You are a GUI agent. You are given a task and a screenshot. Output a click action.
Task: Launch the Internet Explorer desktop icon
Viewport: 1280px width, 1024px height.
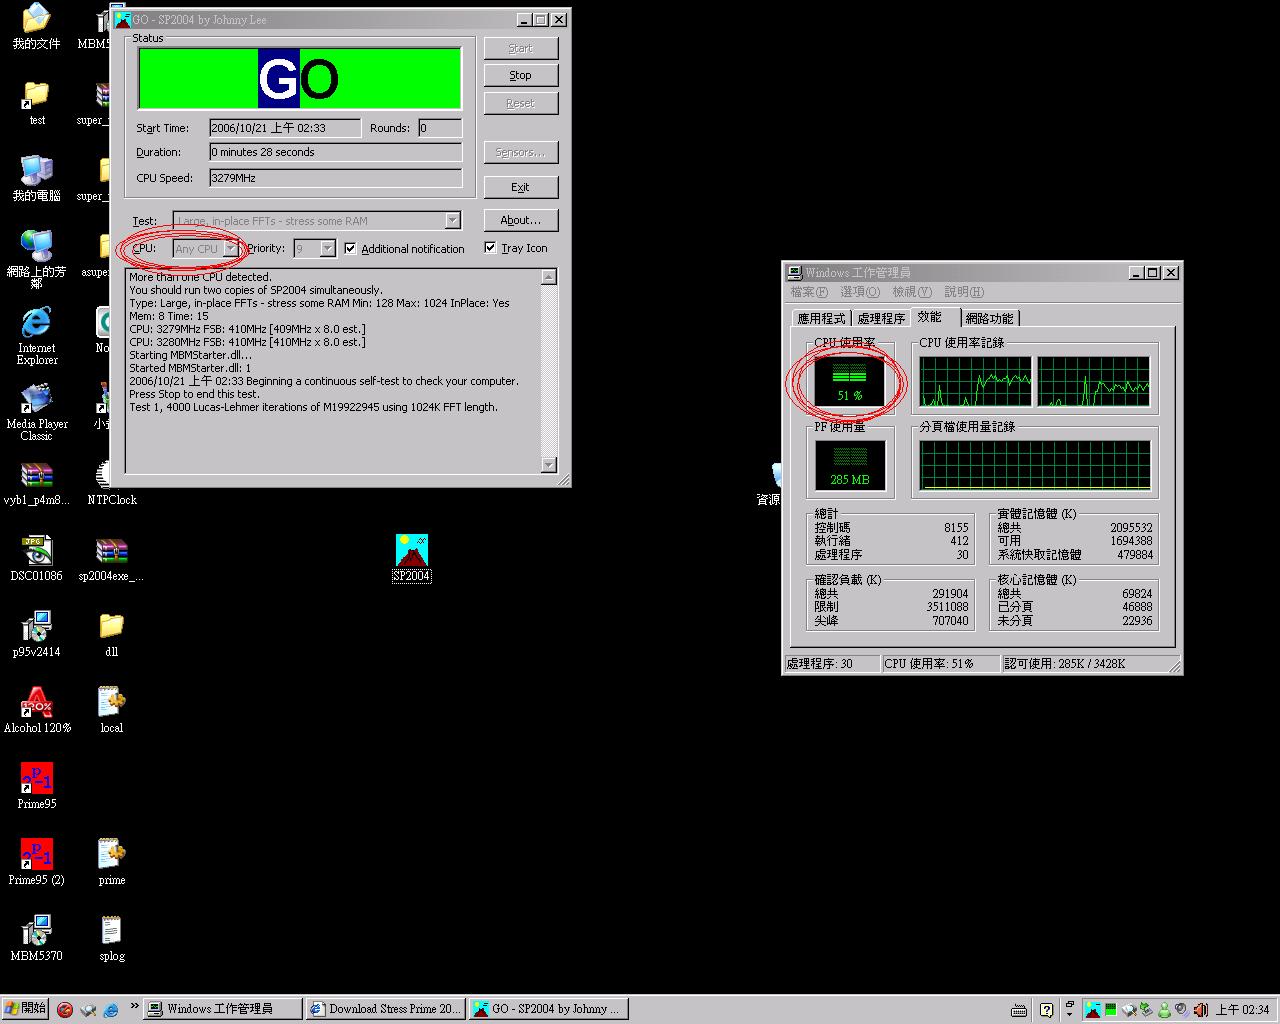36,336
